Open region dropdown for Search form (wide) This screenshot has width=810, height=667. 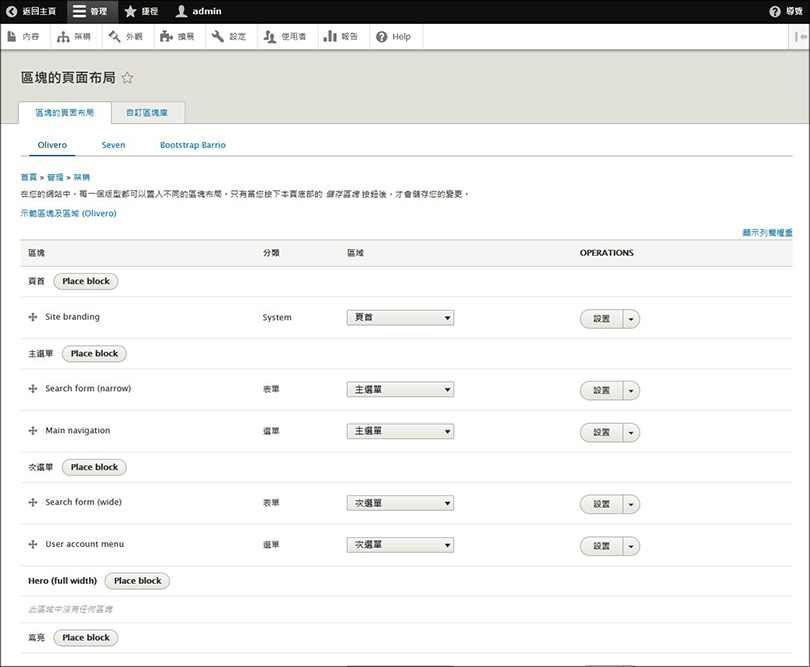pyautogui.click(x=400, y=503)
